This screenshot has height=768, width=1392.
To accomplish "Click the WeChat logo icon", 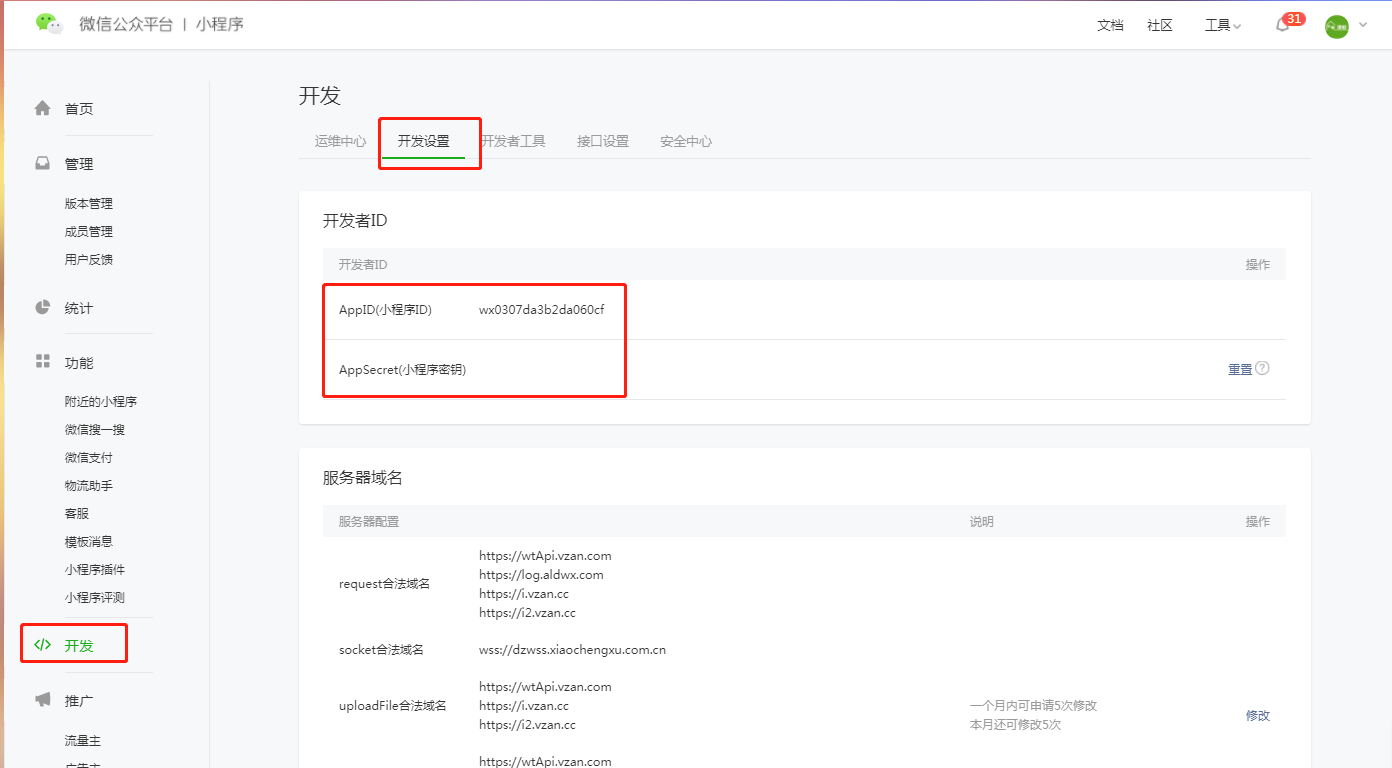I will coord(49,23).
